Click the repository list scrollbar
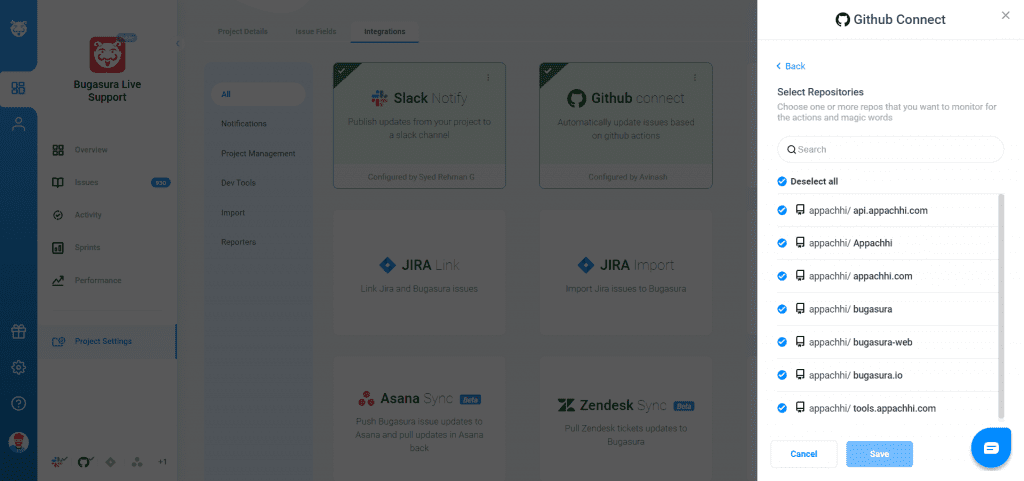1024x481 pixels. [1001, 306]
